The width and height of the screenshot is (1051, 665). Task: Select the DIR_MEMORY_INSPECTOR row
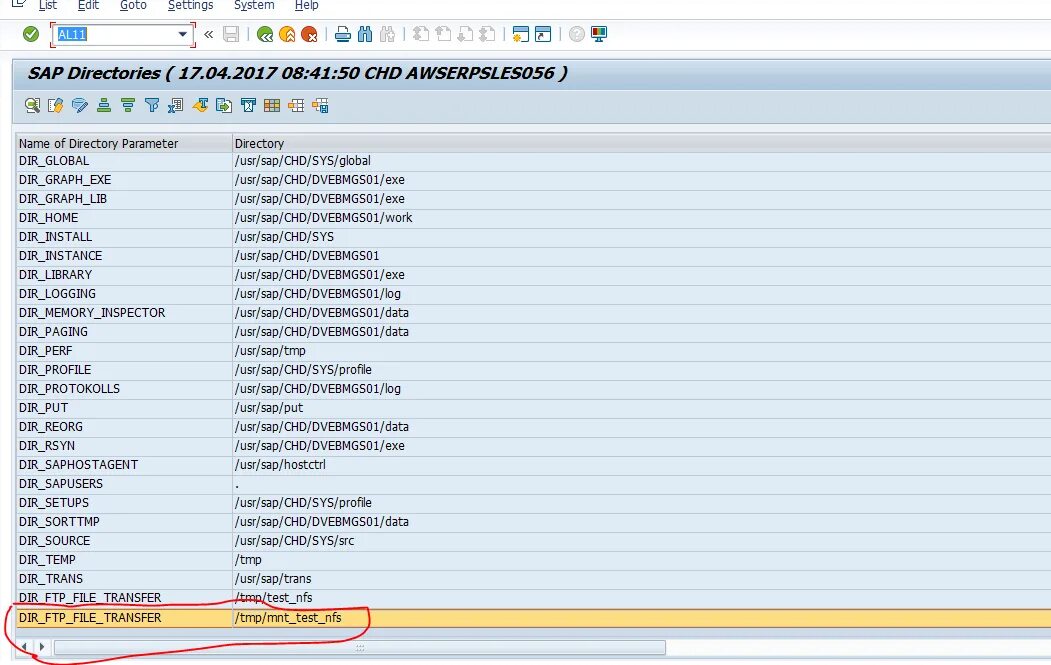coord(534,312)
